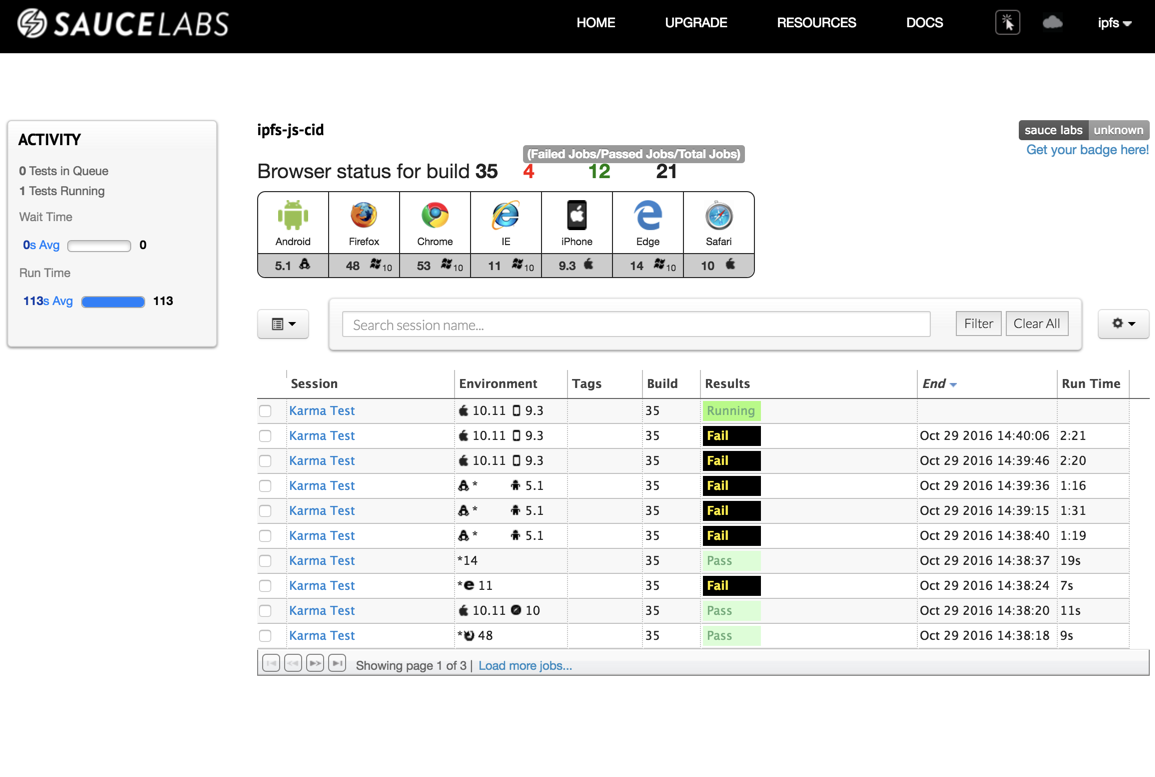Mark the checkbox of the 14:38:20 job
Screen dimensions: 1155x777
coord(265,611)
